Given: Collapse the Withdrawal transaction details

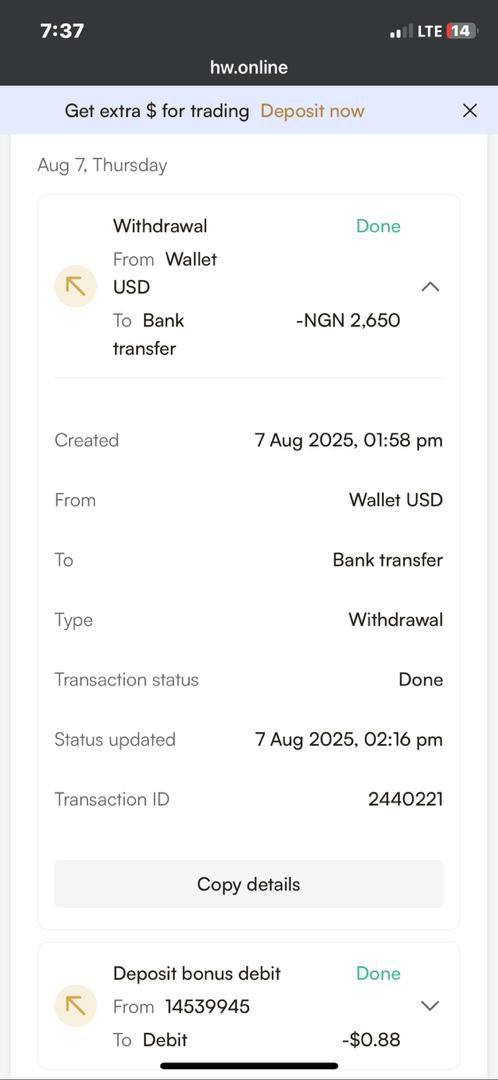Looking at the screenshot, I should (x=430, y=287).
